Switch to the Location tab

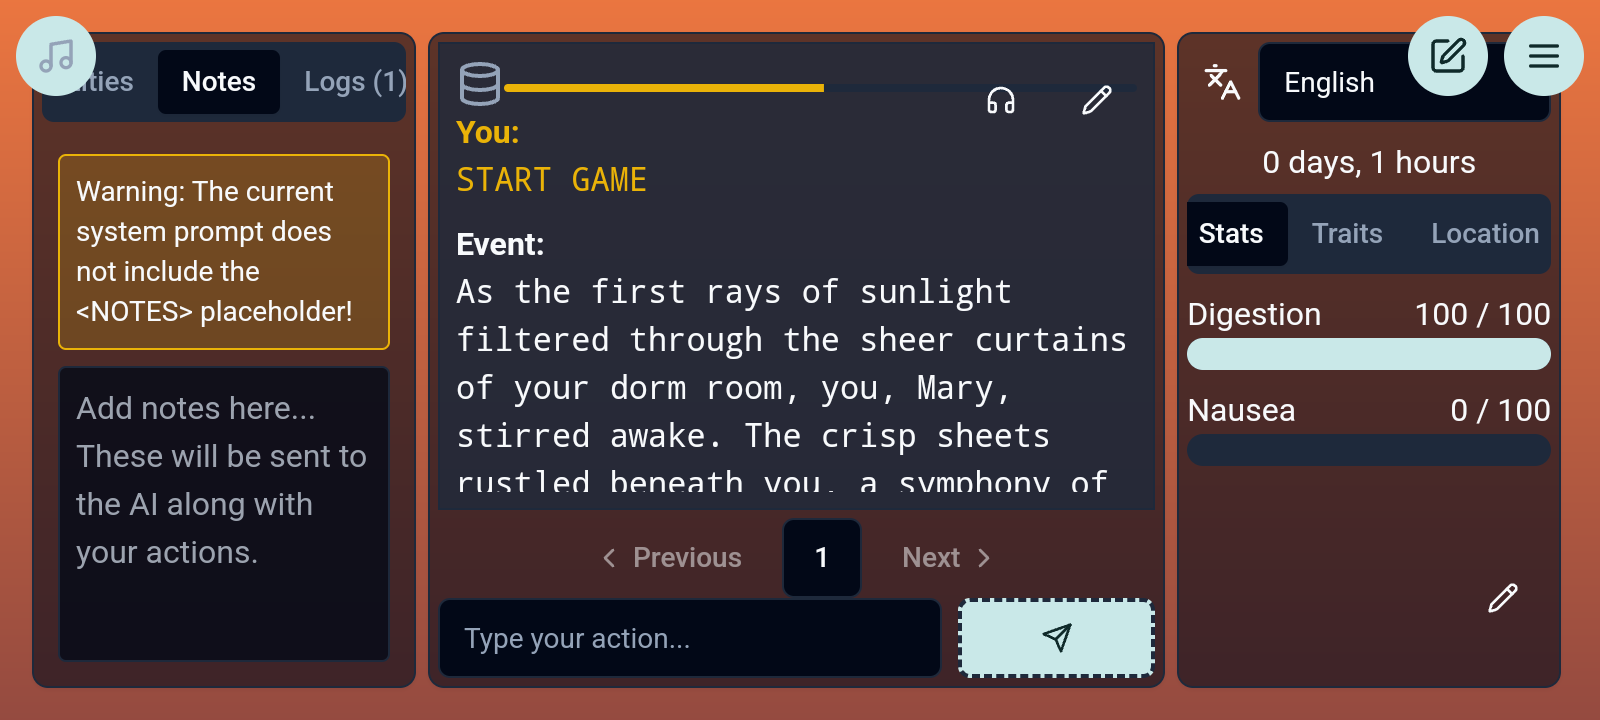pos(1484,234)
